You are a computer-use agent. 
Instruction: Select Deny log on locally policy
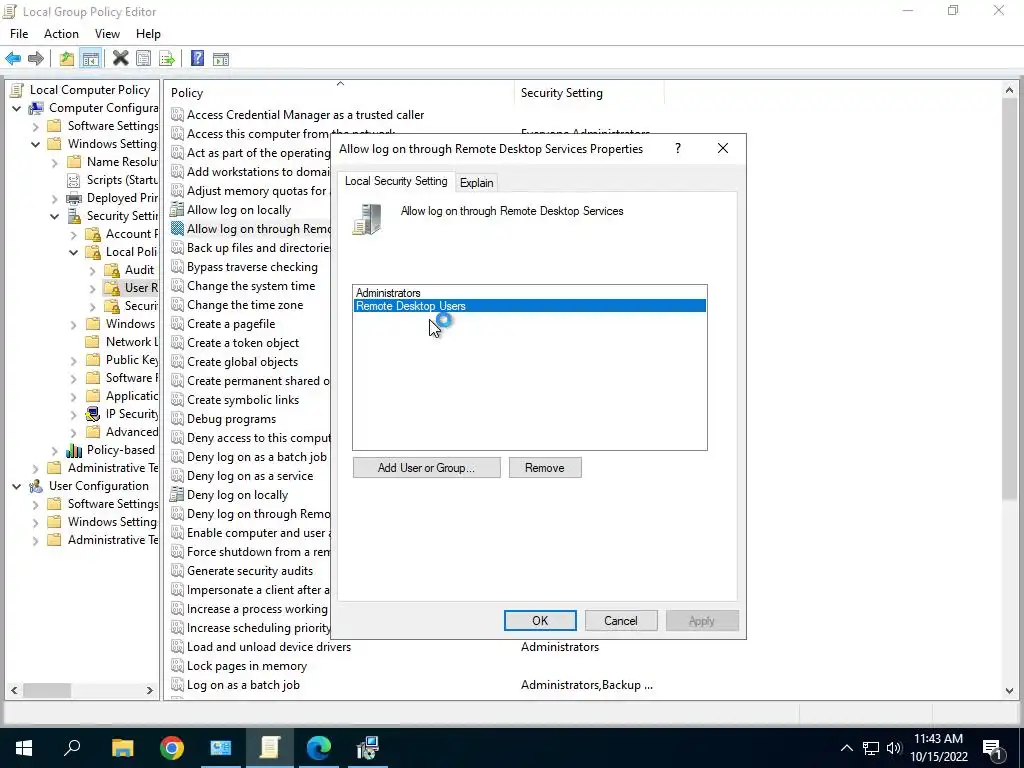point(237,495)
